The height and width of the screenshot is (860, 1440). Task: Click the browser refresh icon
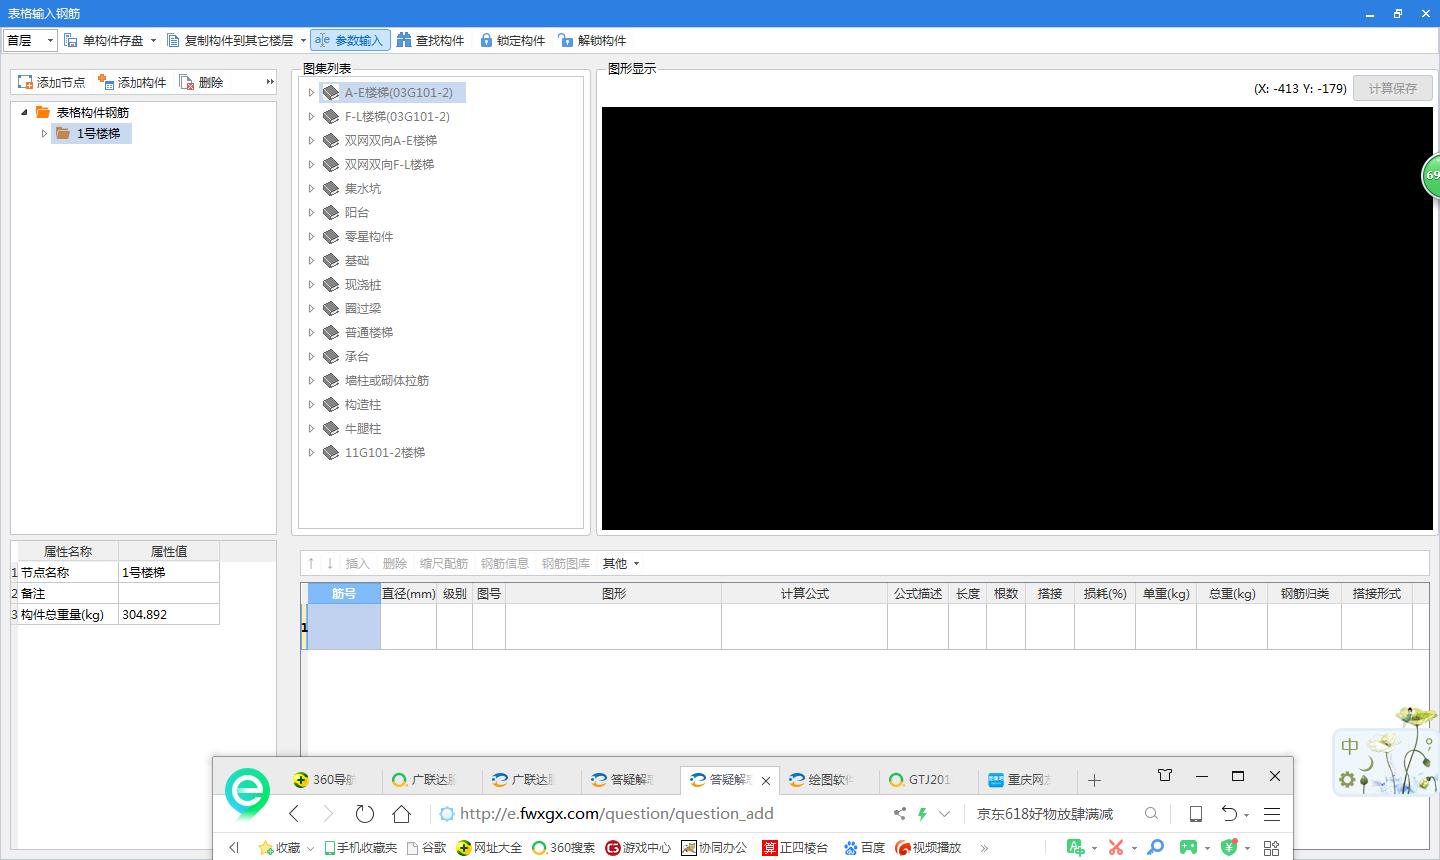365,813
